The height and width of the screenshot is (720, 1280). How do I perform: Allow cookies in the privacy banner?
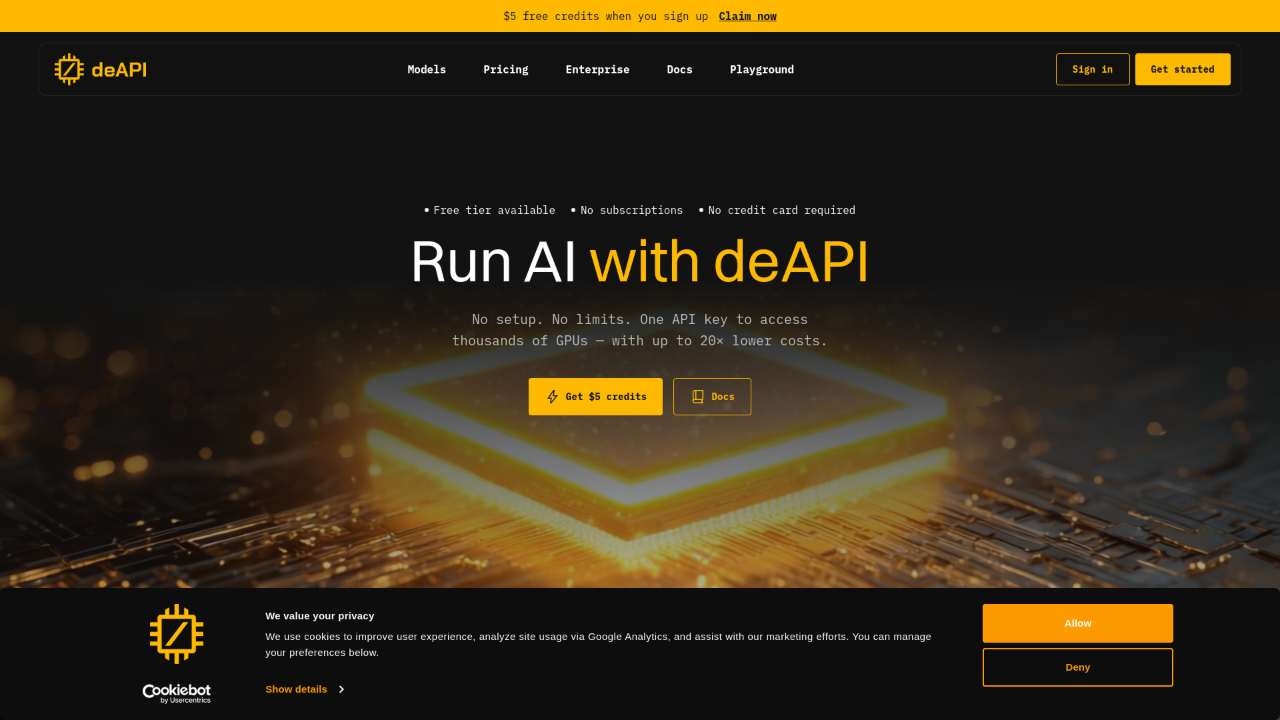(x=1078, y=623)
